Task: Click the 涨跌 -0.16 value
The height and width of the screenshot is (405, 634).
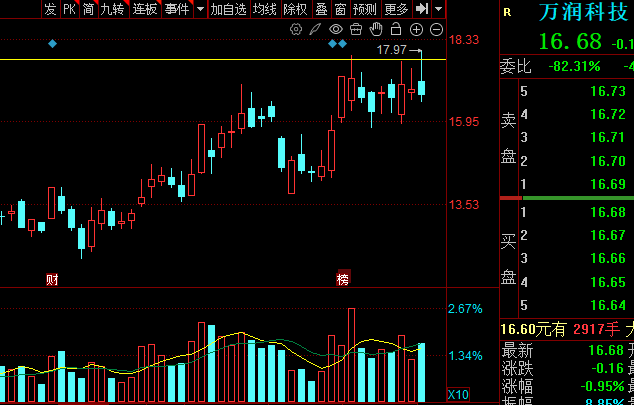Action: pos(608,368)
